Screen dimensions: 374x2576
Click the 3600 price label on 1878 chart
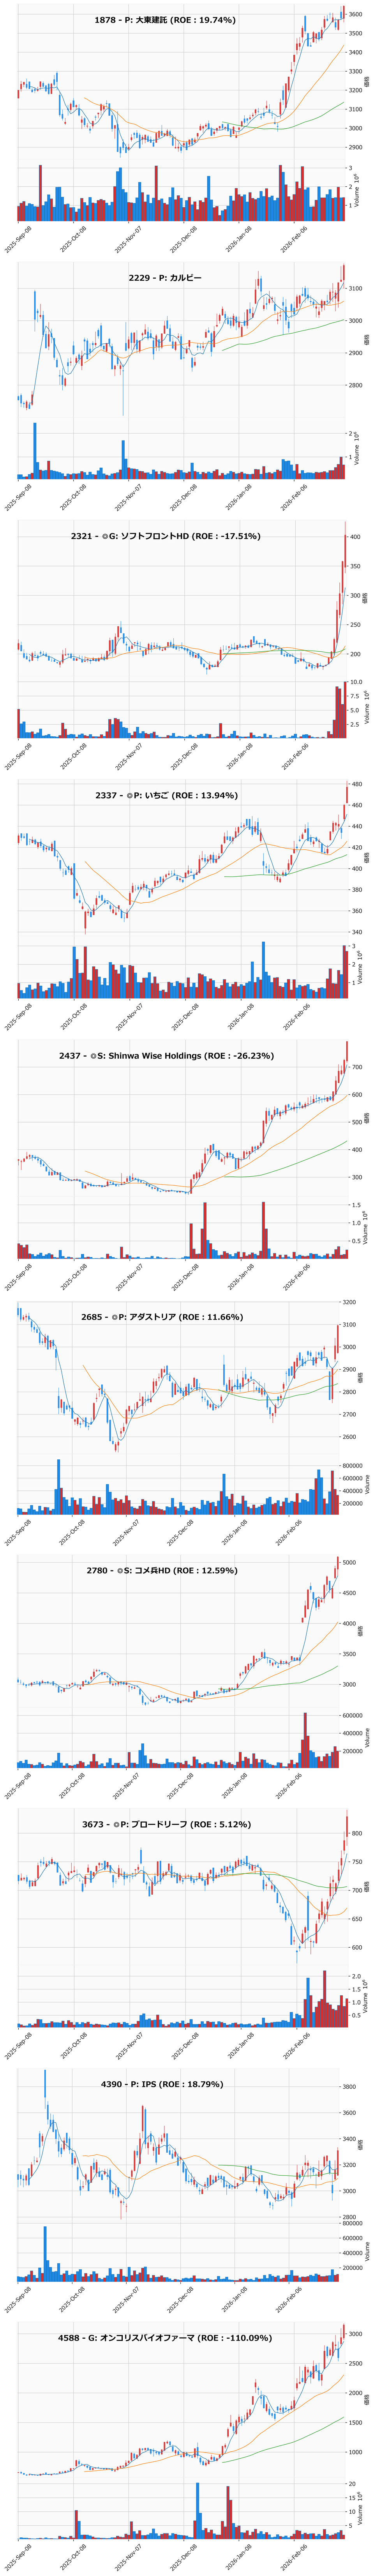click(x=355, y=14)
